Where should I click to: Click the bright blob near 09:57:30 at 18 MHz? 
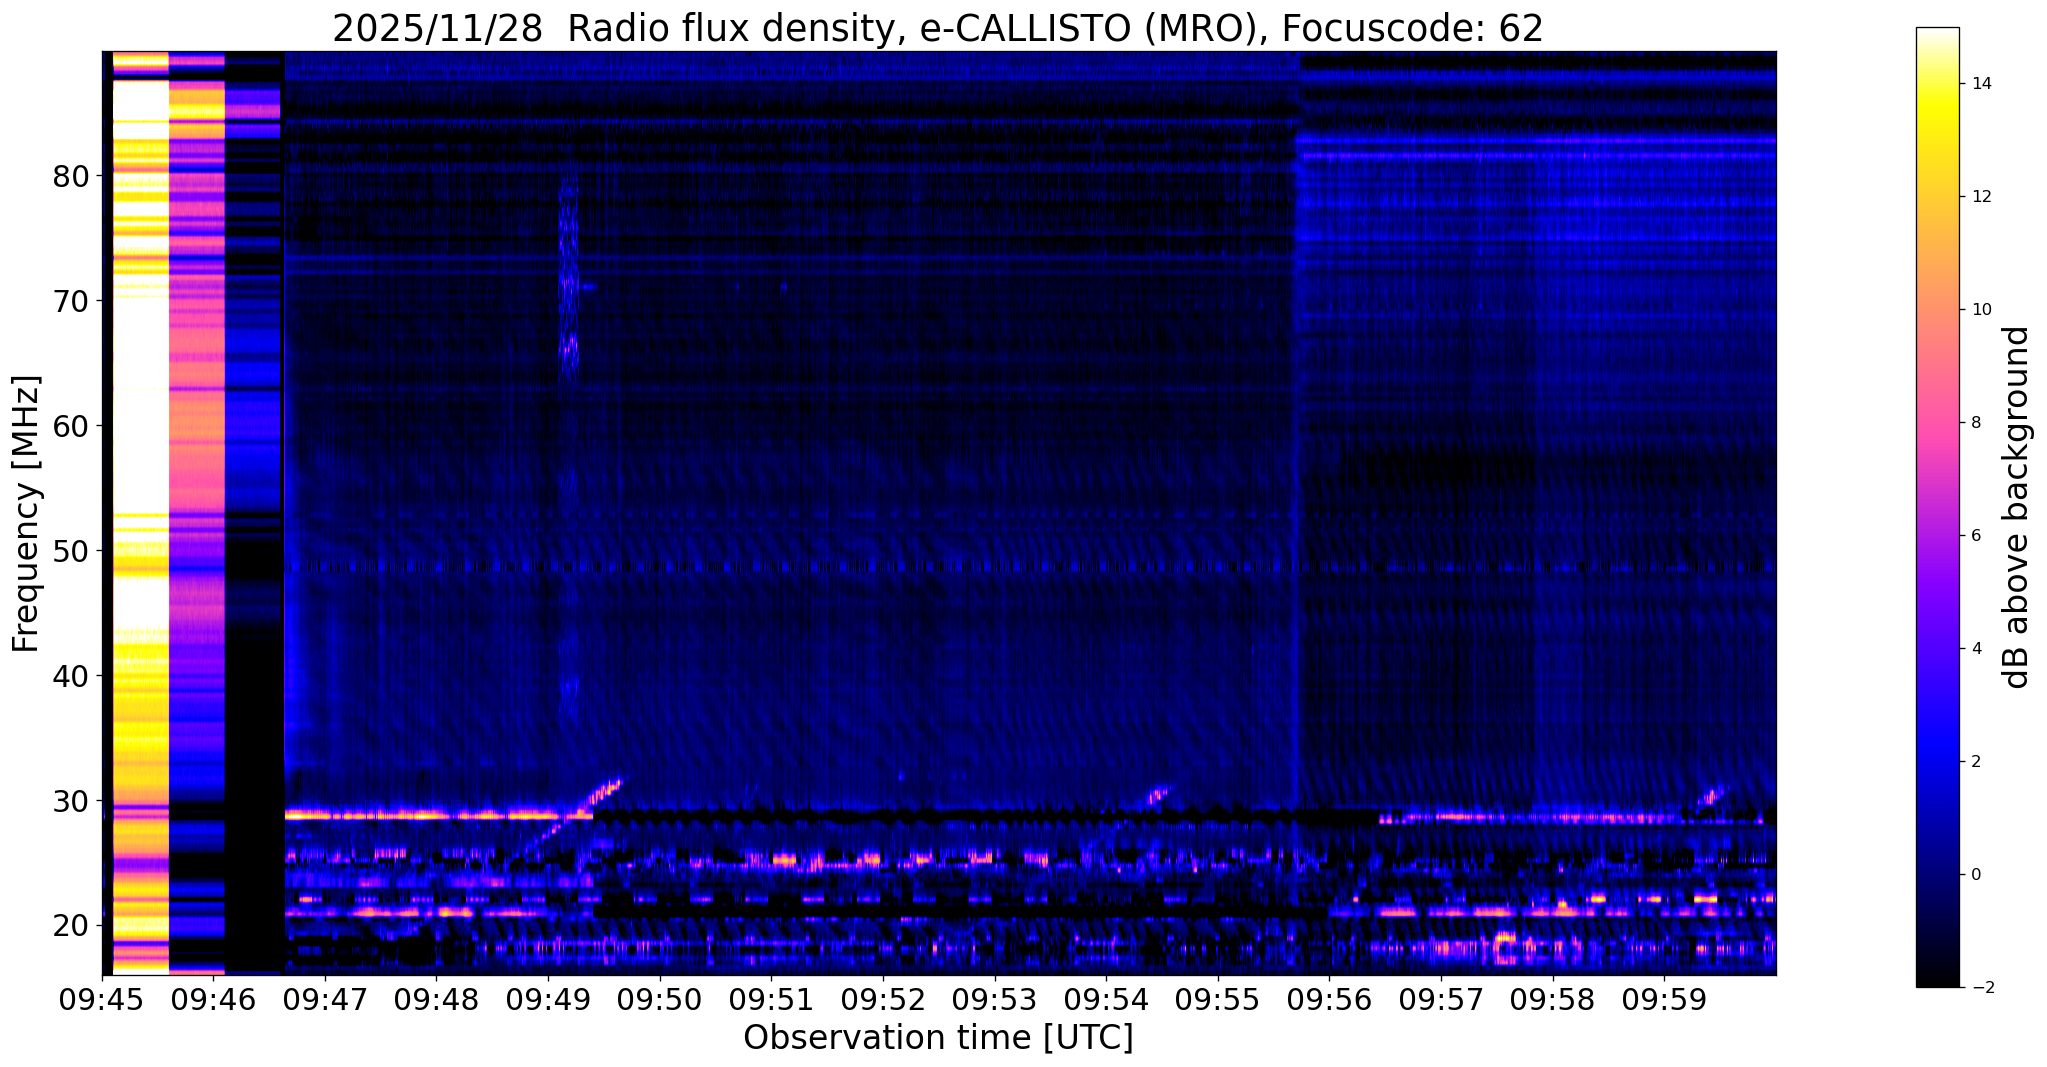(1504, 945)
